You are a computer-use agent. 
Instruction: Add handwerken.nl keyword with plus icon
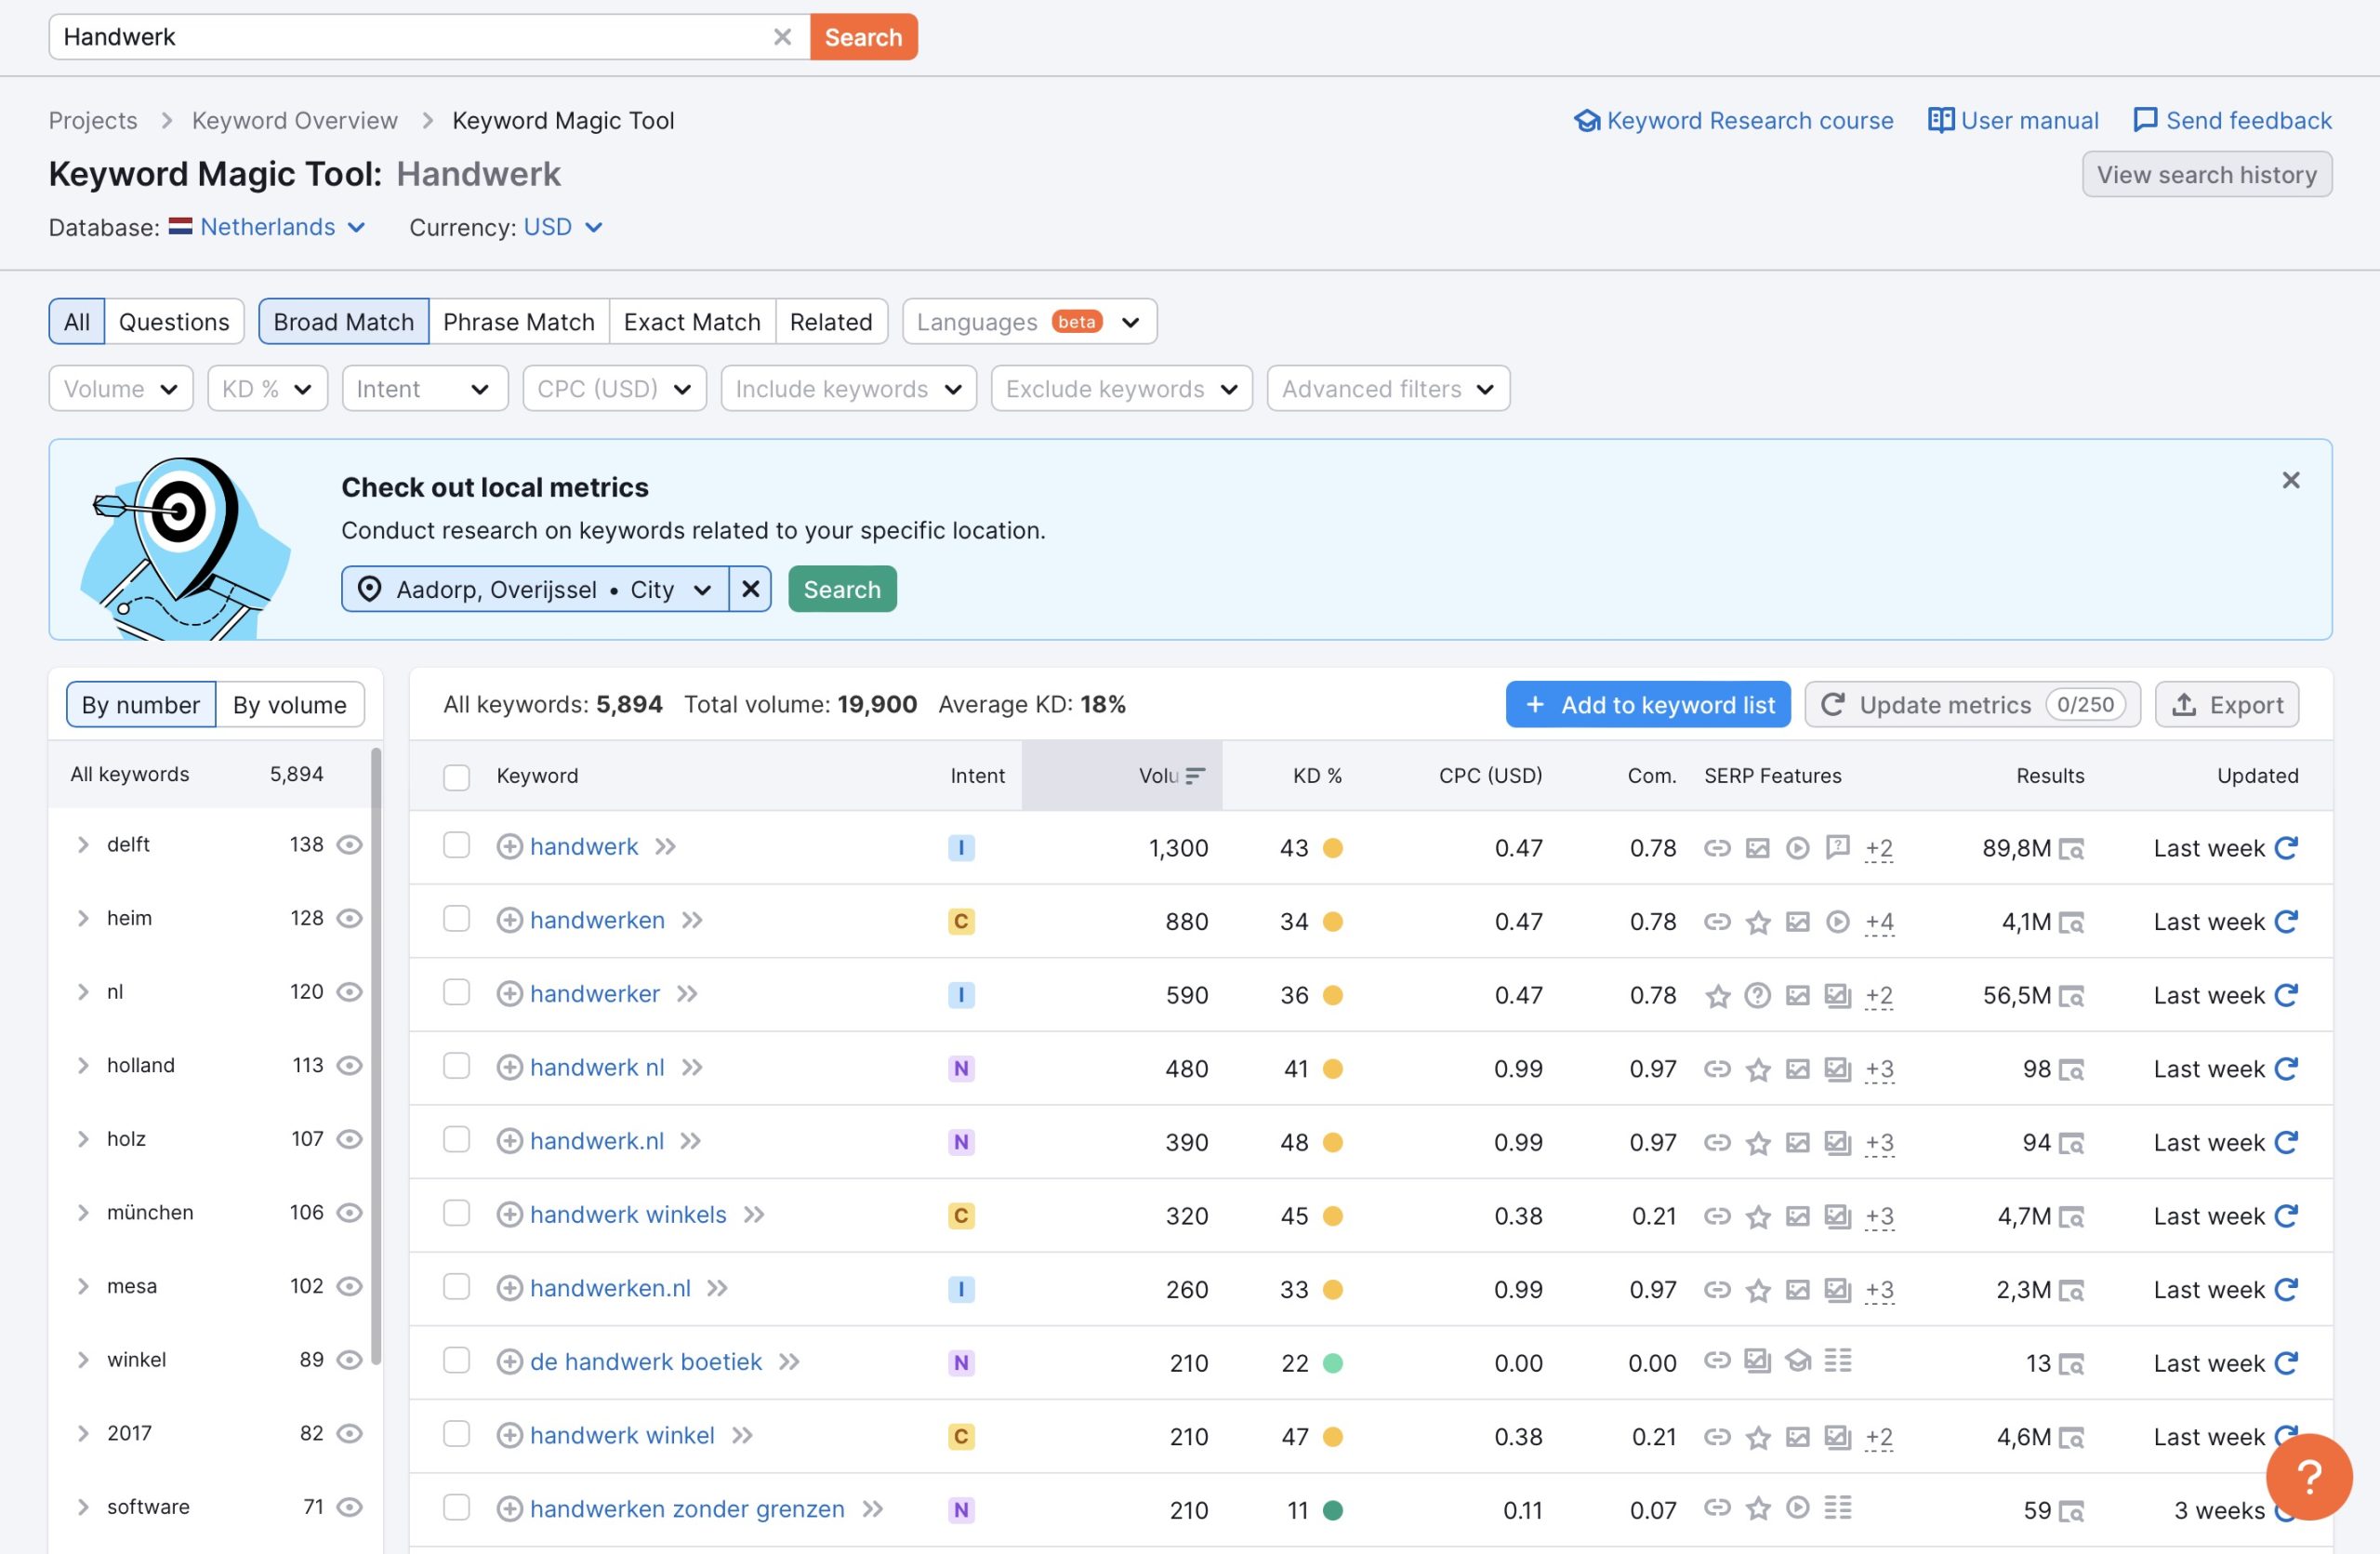coord(509,1288)
